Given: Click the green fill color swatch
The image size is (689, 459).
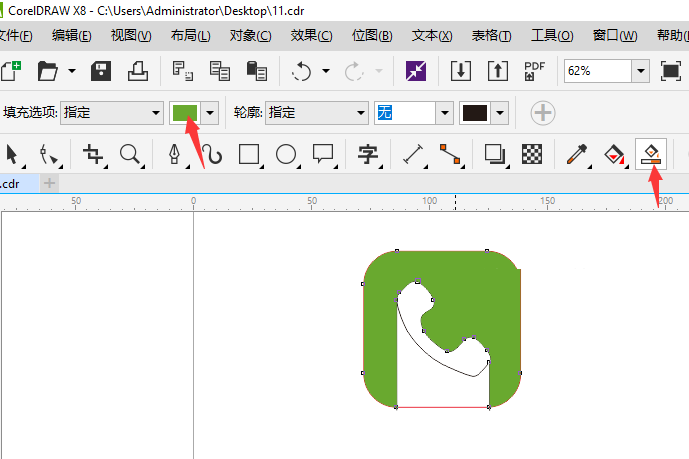Looking at the screenshot, I should tap(185, 113).
